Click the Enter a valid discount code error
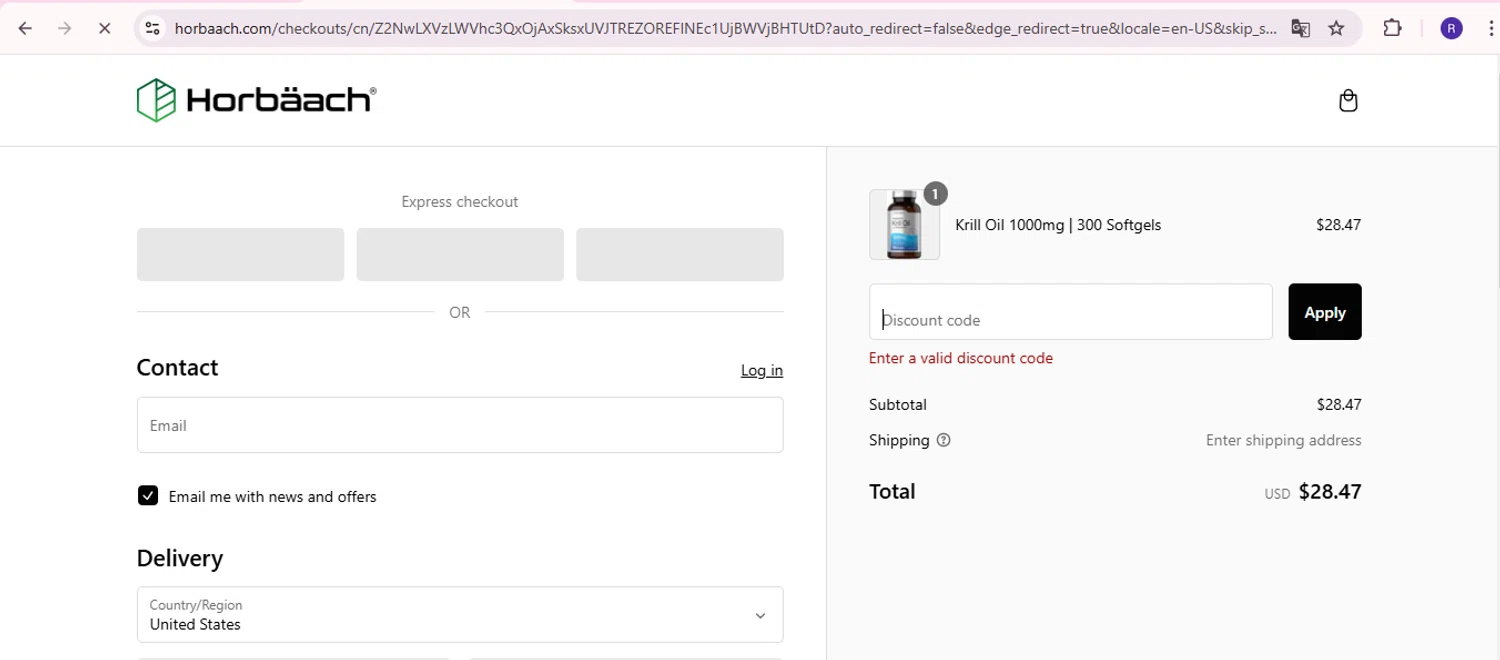Image resolution: width=1500 pixels, height=660 pixels. pos(961,358)
